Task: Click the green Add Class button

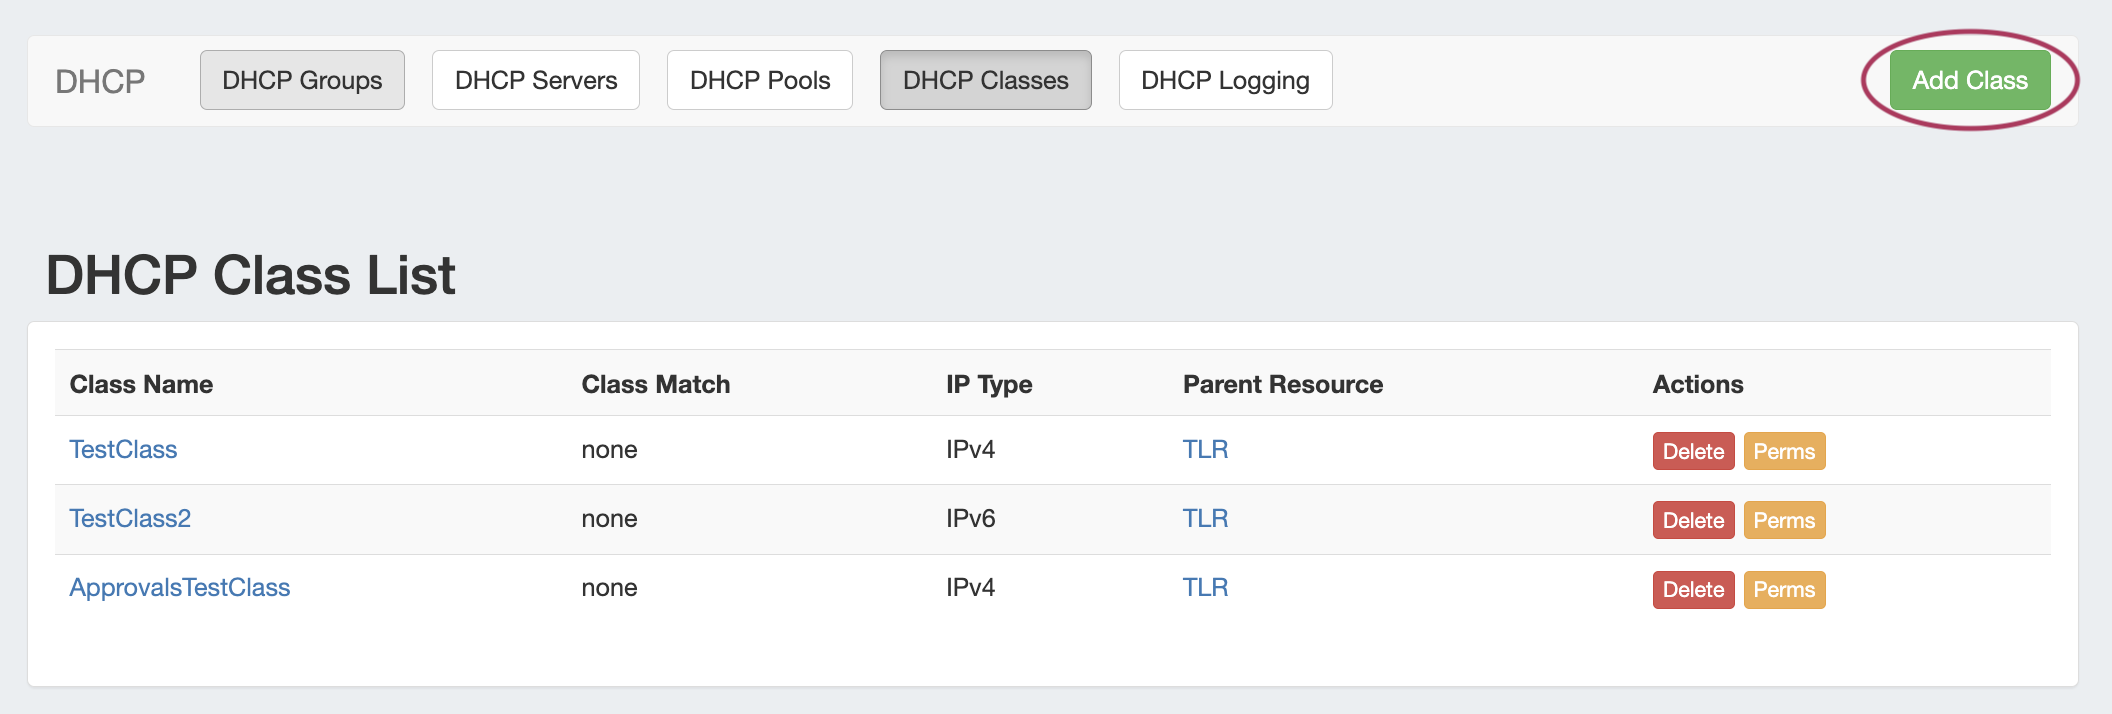Action: [1969, 80]
